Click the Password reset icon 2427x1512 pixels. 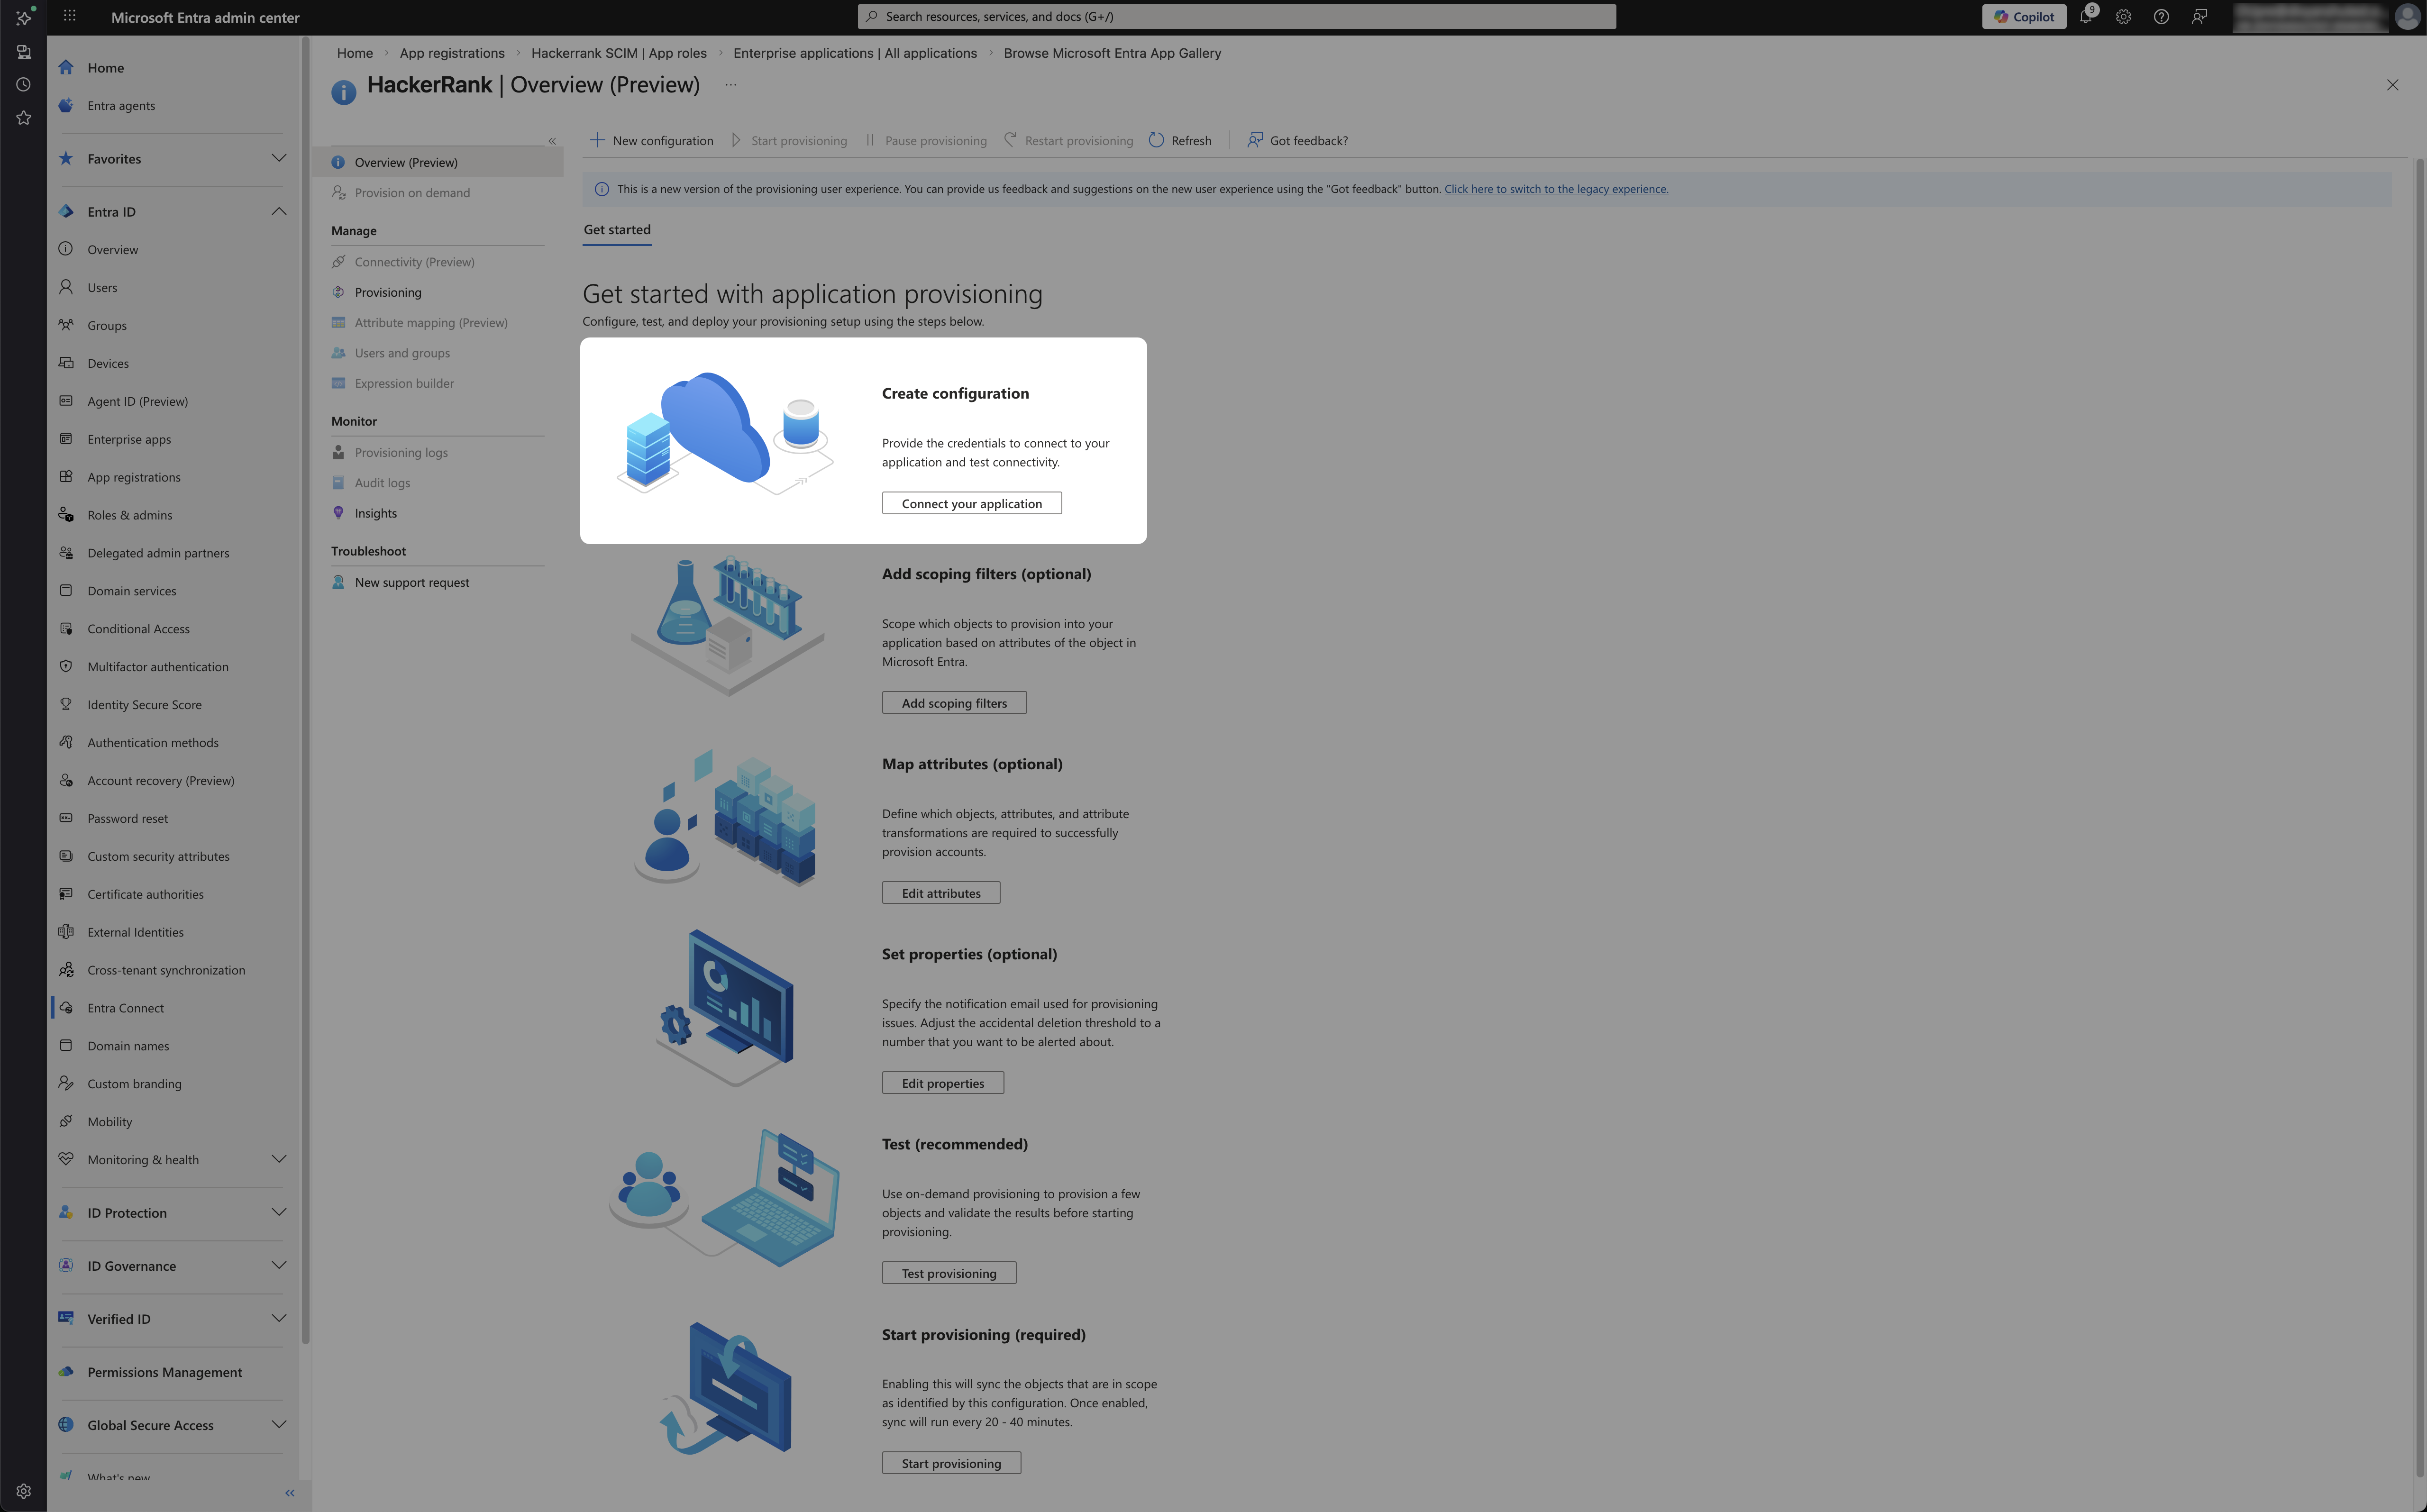[x=66, y=818]
